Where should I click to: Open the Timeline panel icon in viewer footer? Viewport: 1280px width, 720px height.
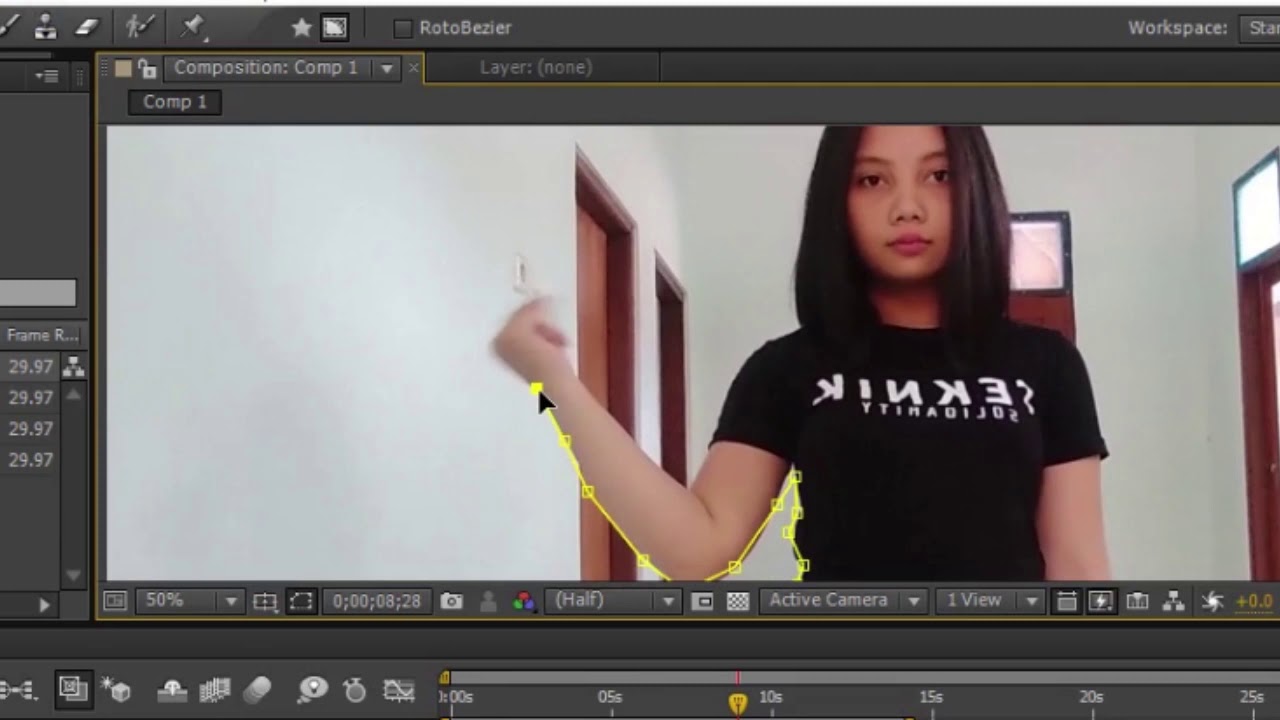point(1137,601)
